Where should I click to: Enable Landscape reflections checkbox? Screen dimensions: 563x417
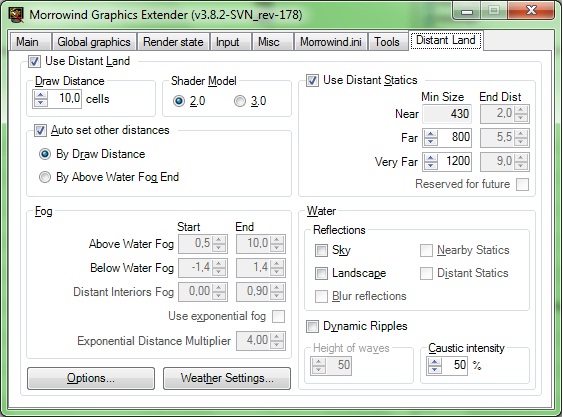point(321,273)
